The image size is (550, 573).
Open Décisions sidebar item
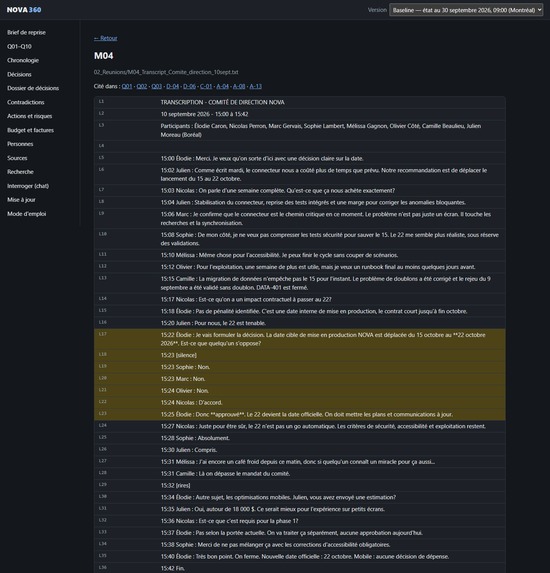click(x=19, y=74)
